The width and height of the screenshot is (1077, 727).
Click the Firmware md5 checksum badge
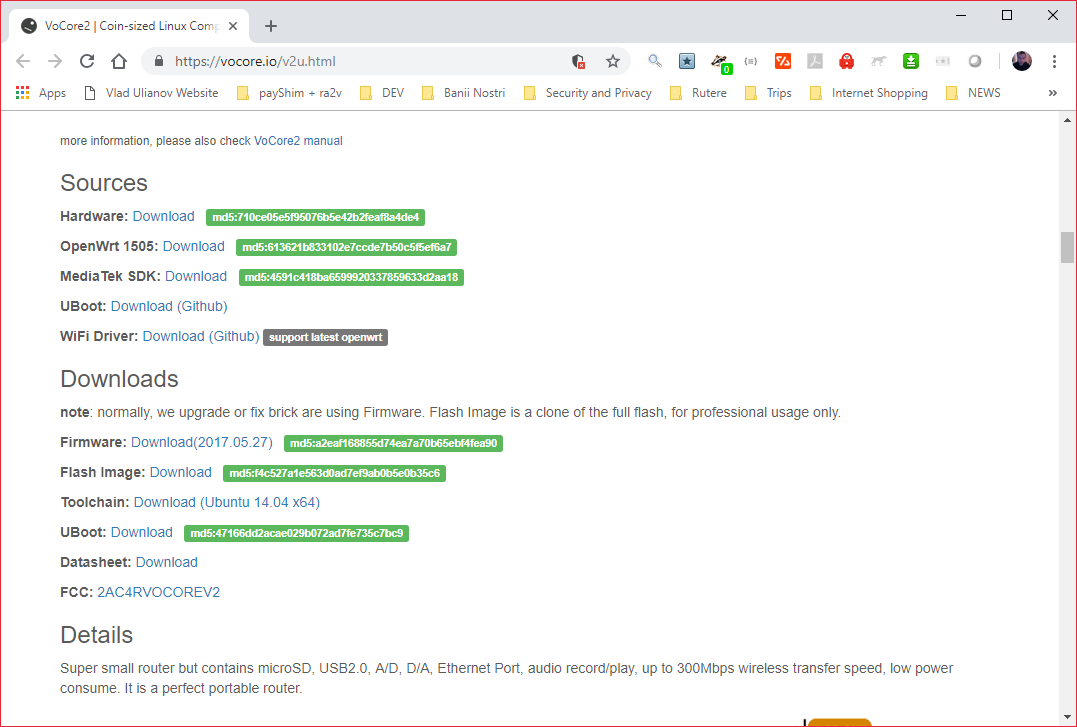coord(394,443)
